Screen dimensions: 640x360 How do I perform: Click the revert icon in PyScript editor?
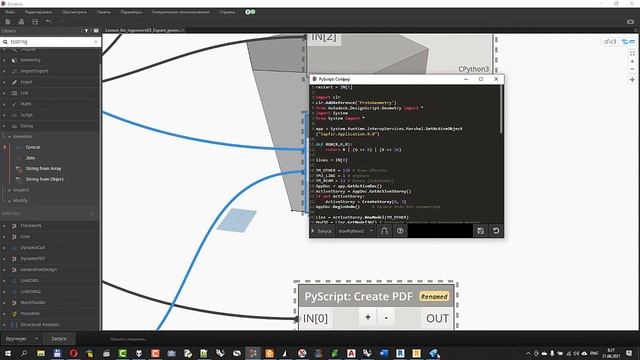(496, 231)
